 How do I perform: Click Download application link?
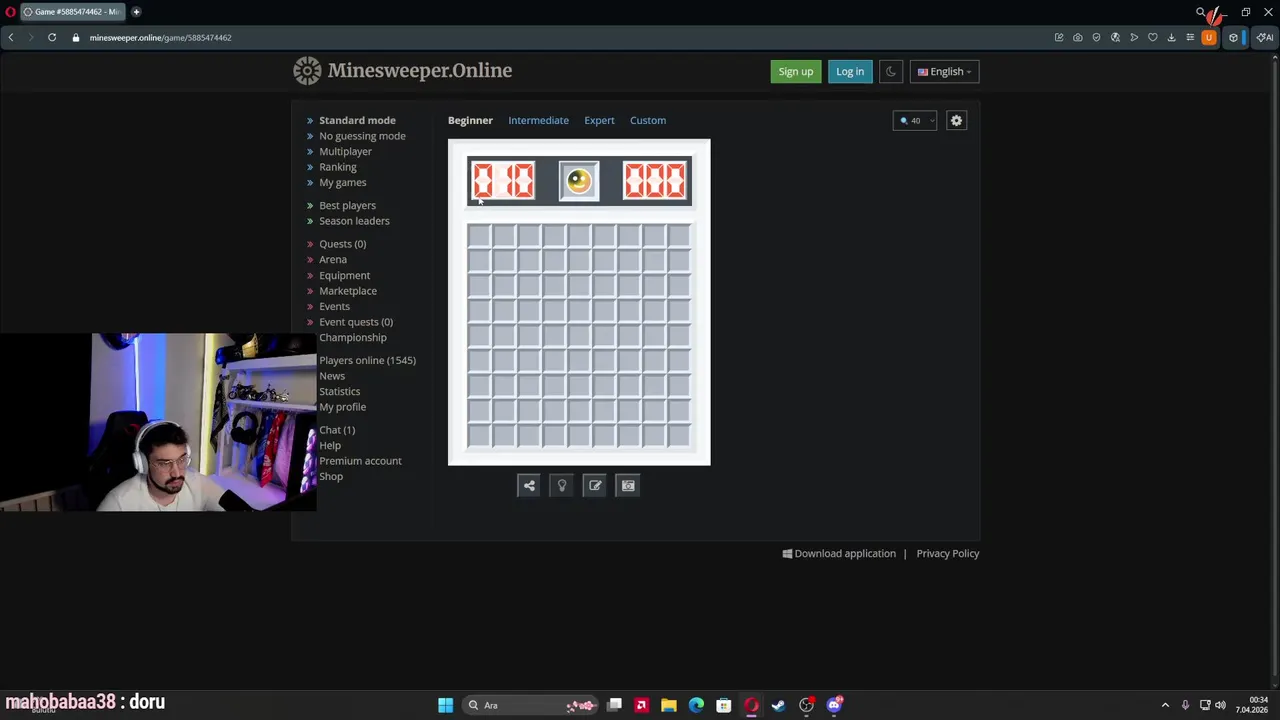(x=839, y=553)
